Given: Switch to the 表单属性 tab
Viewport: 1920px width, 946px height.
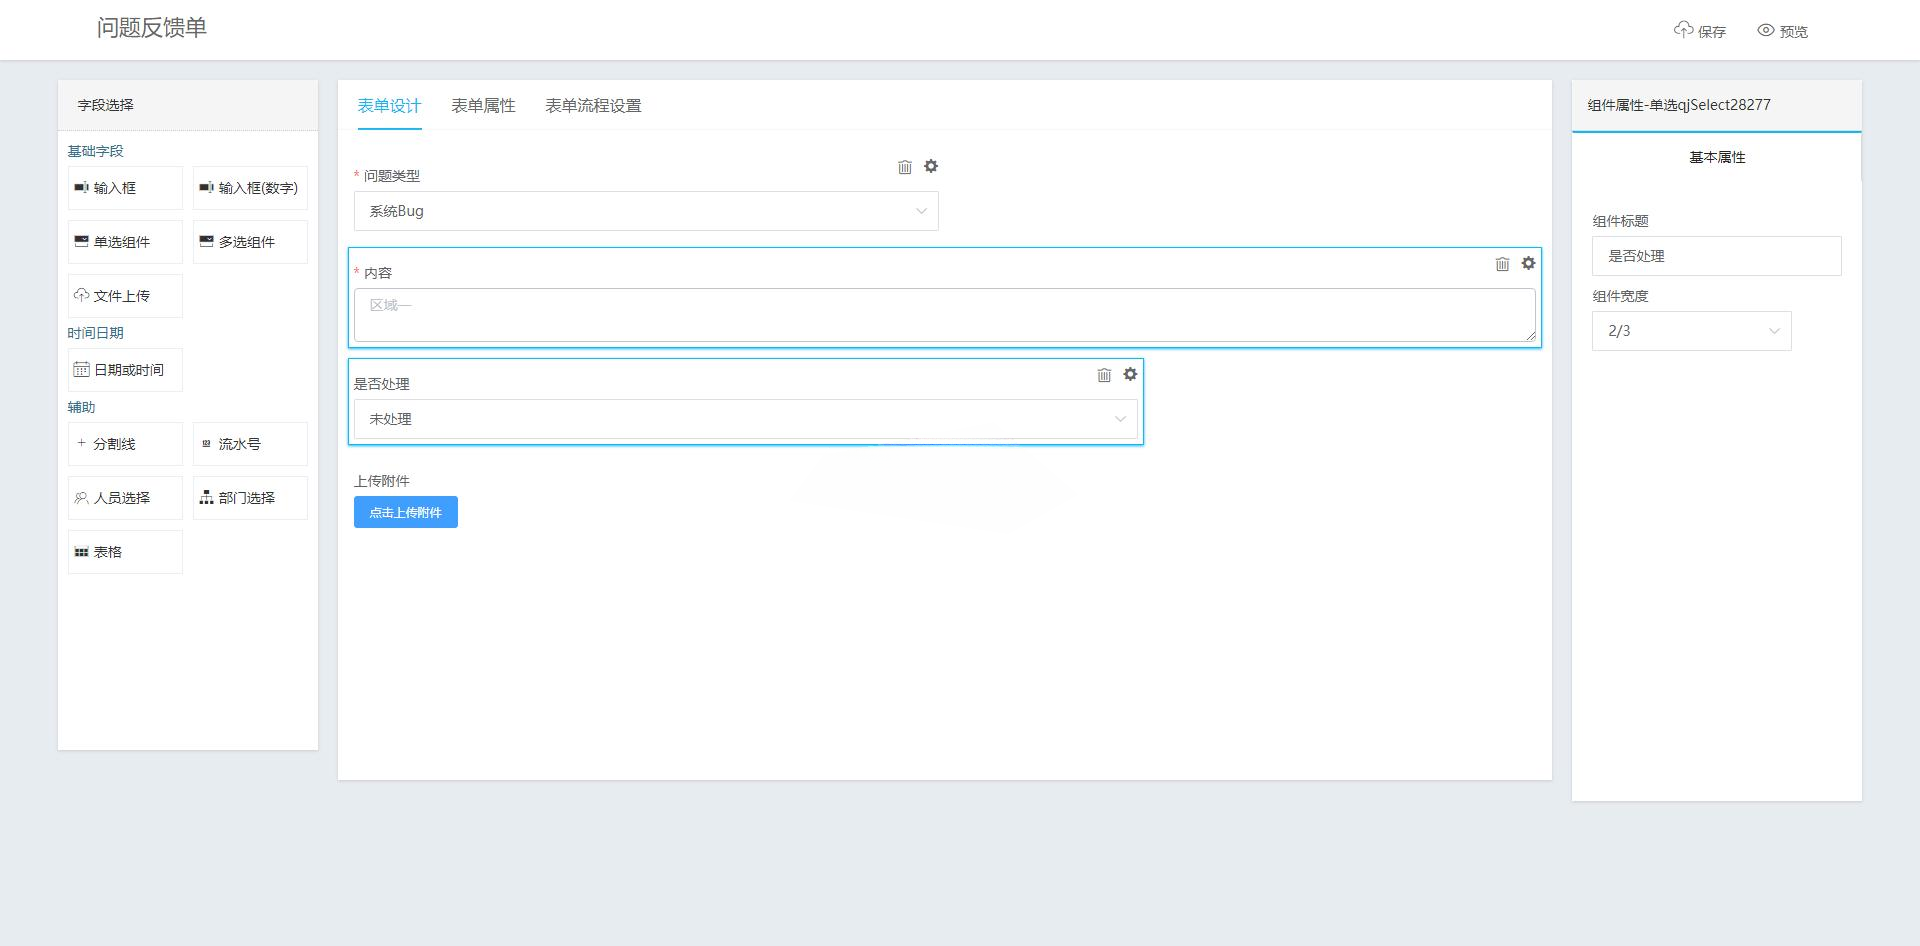Looking at the screenshot, I should click(483, 105).
